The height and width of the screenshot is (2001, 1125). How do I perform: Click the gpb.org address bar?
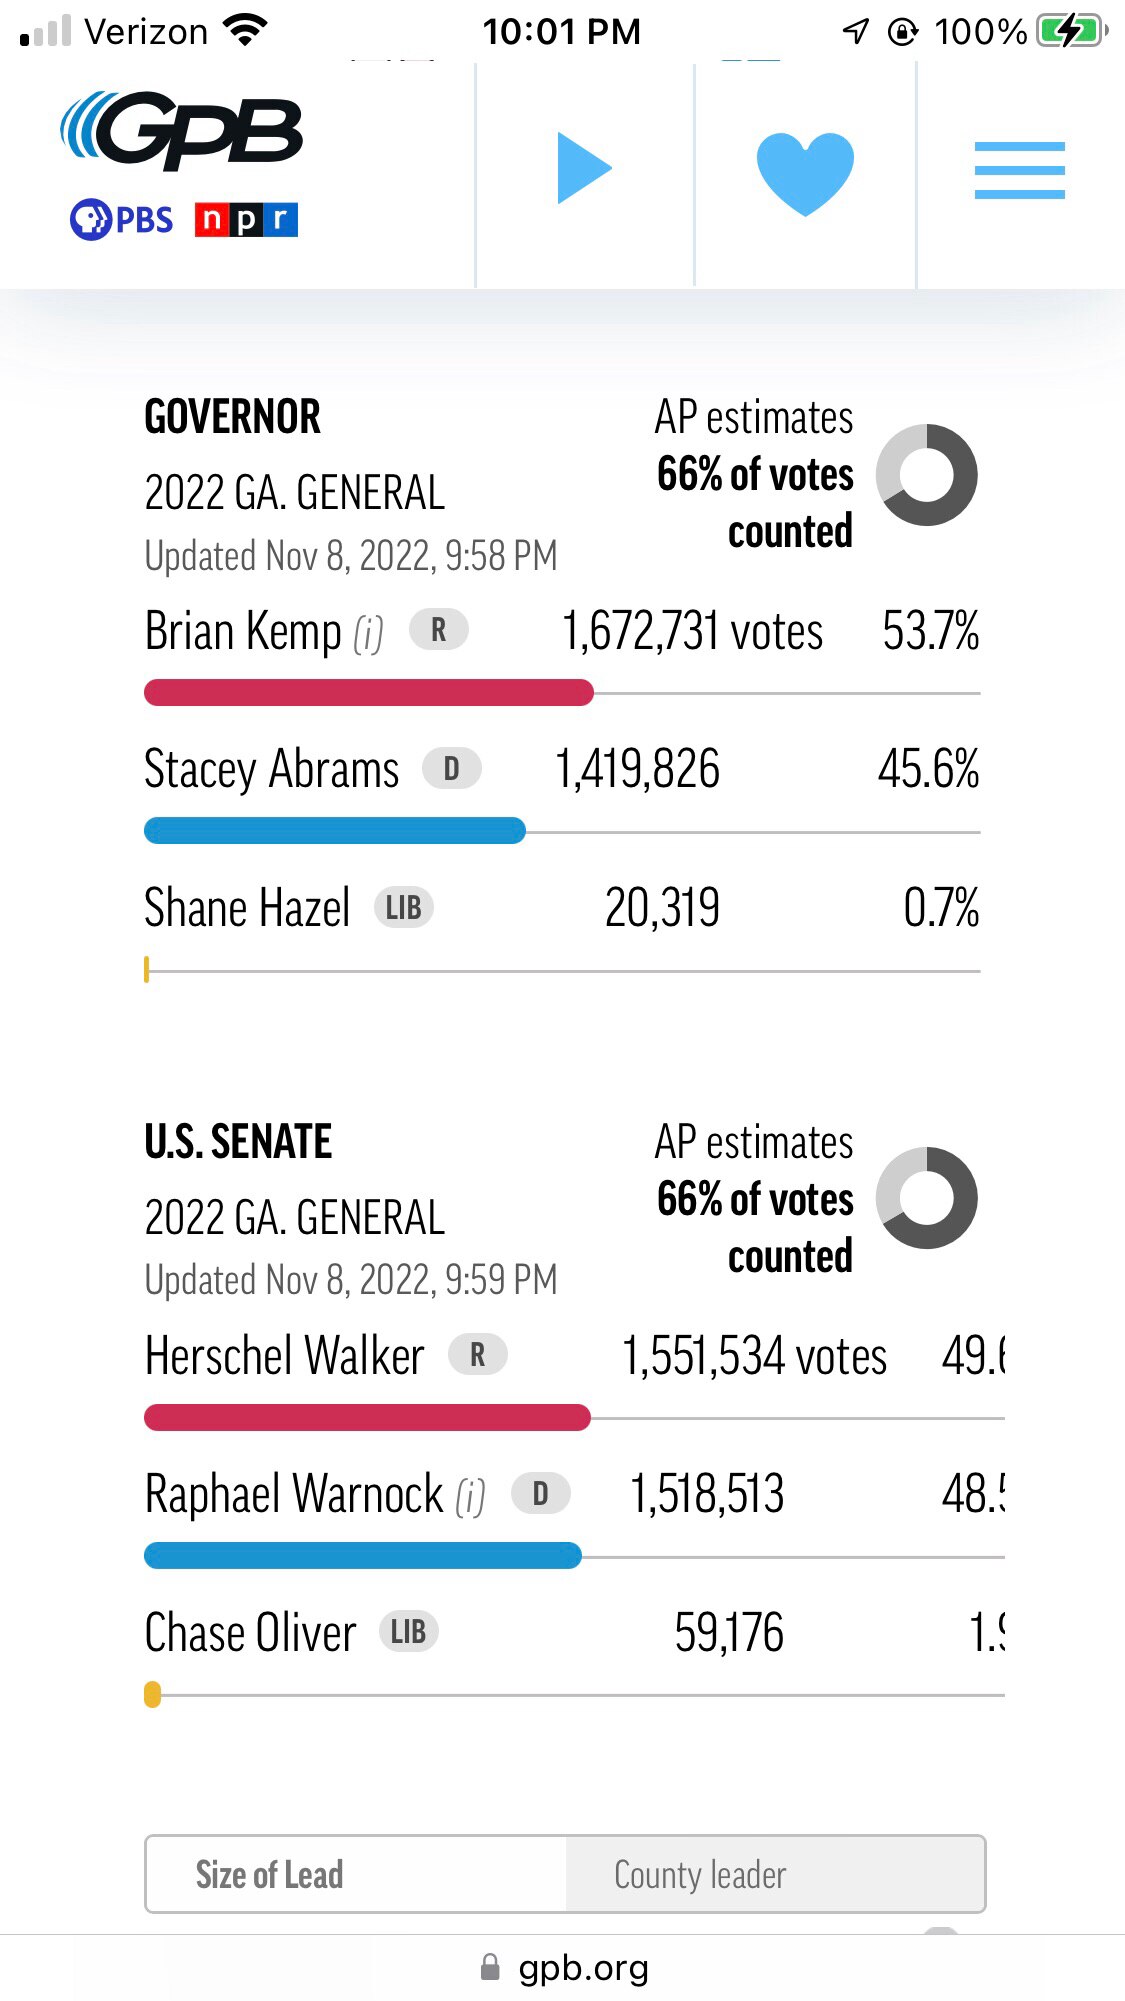[x=583, y=1966]
